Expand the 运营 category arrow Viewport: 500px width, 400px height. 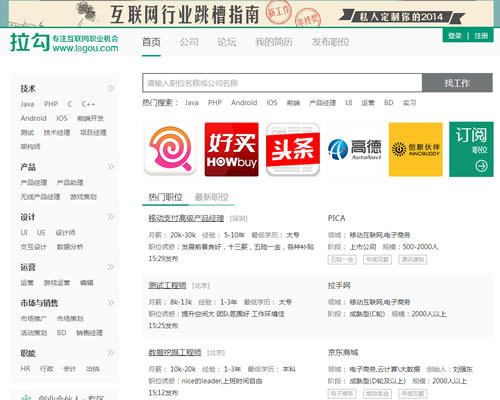tap(111, 267)
